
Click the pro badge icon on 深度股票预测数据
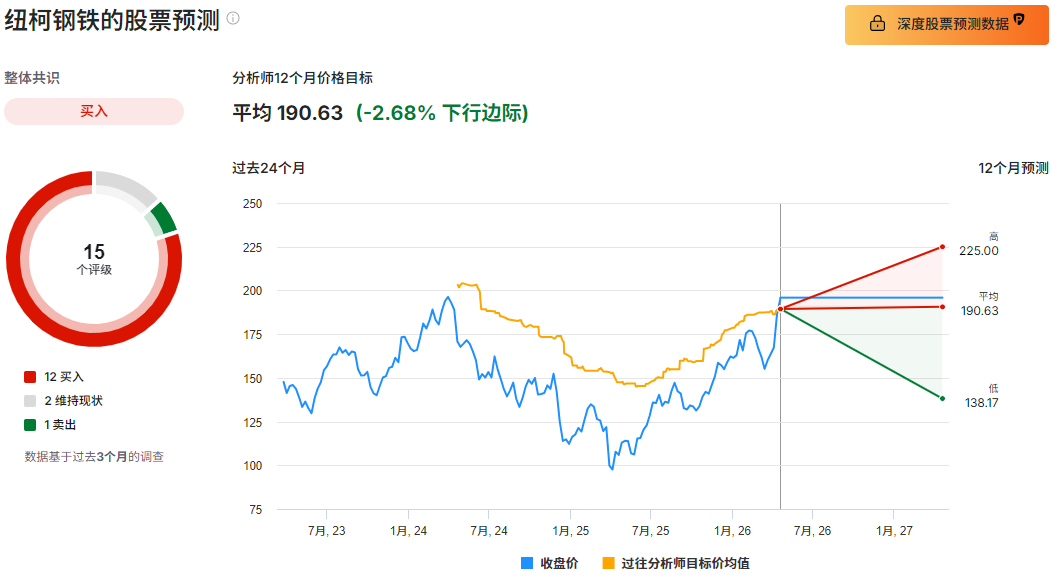coord(1018,19)
